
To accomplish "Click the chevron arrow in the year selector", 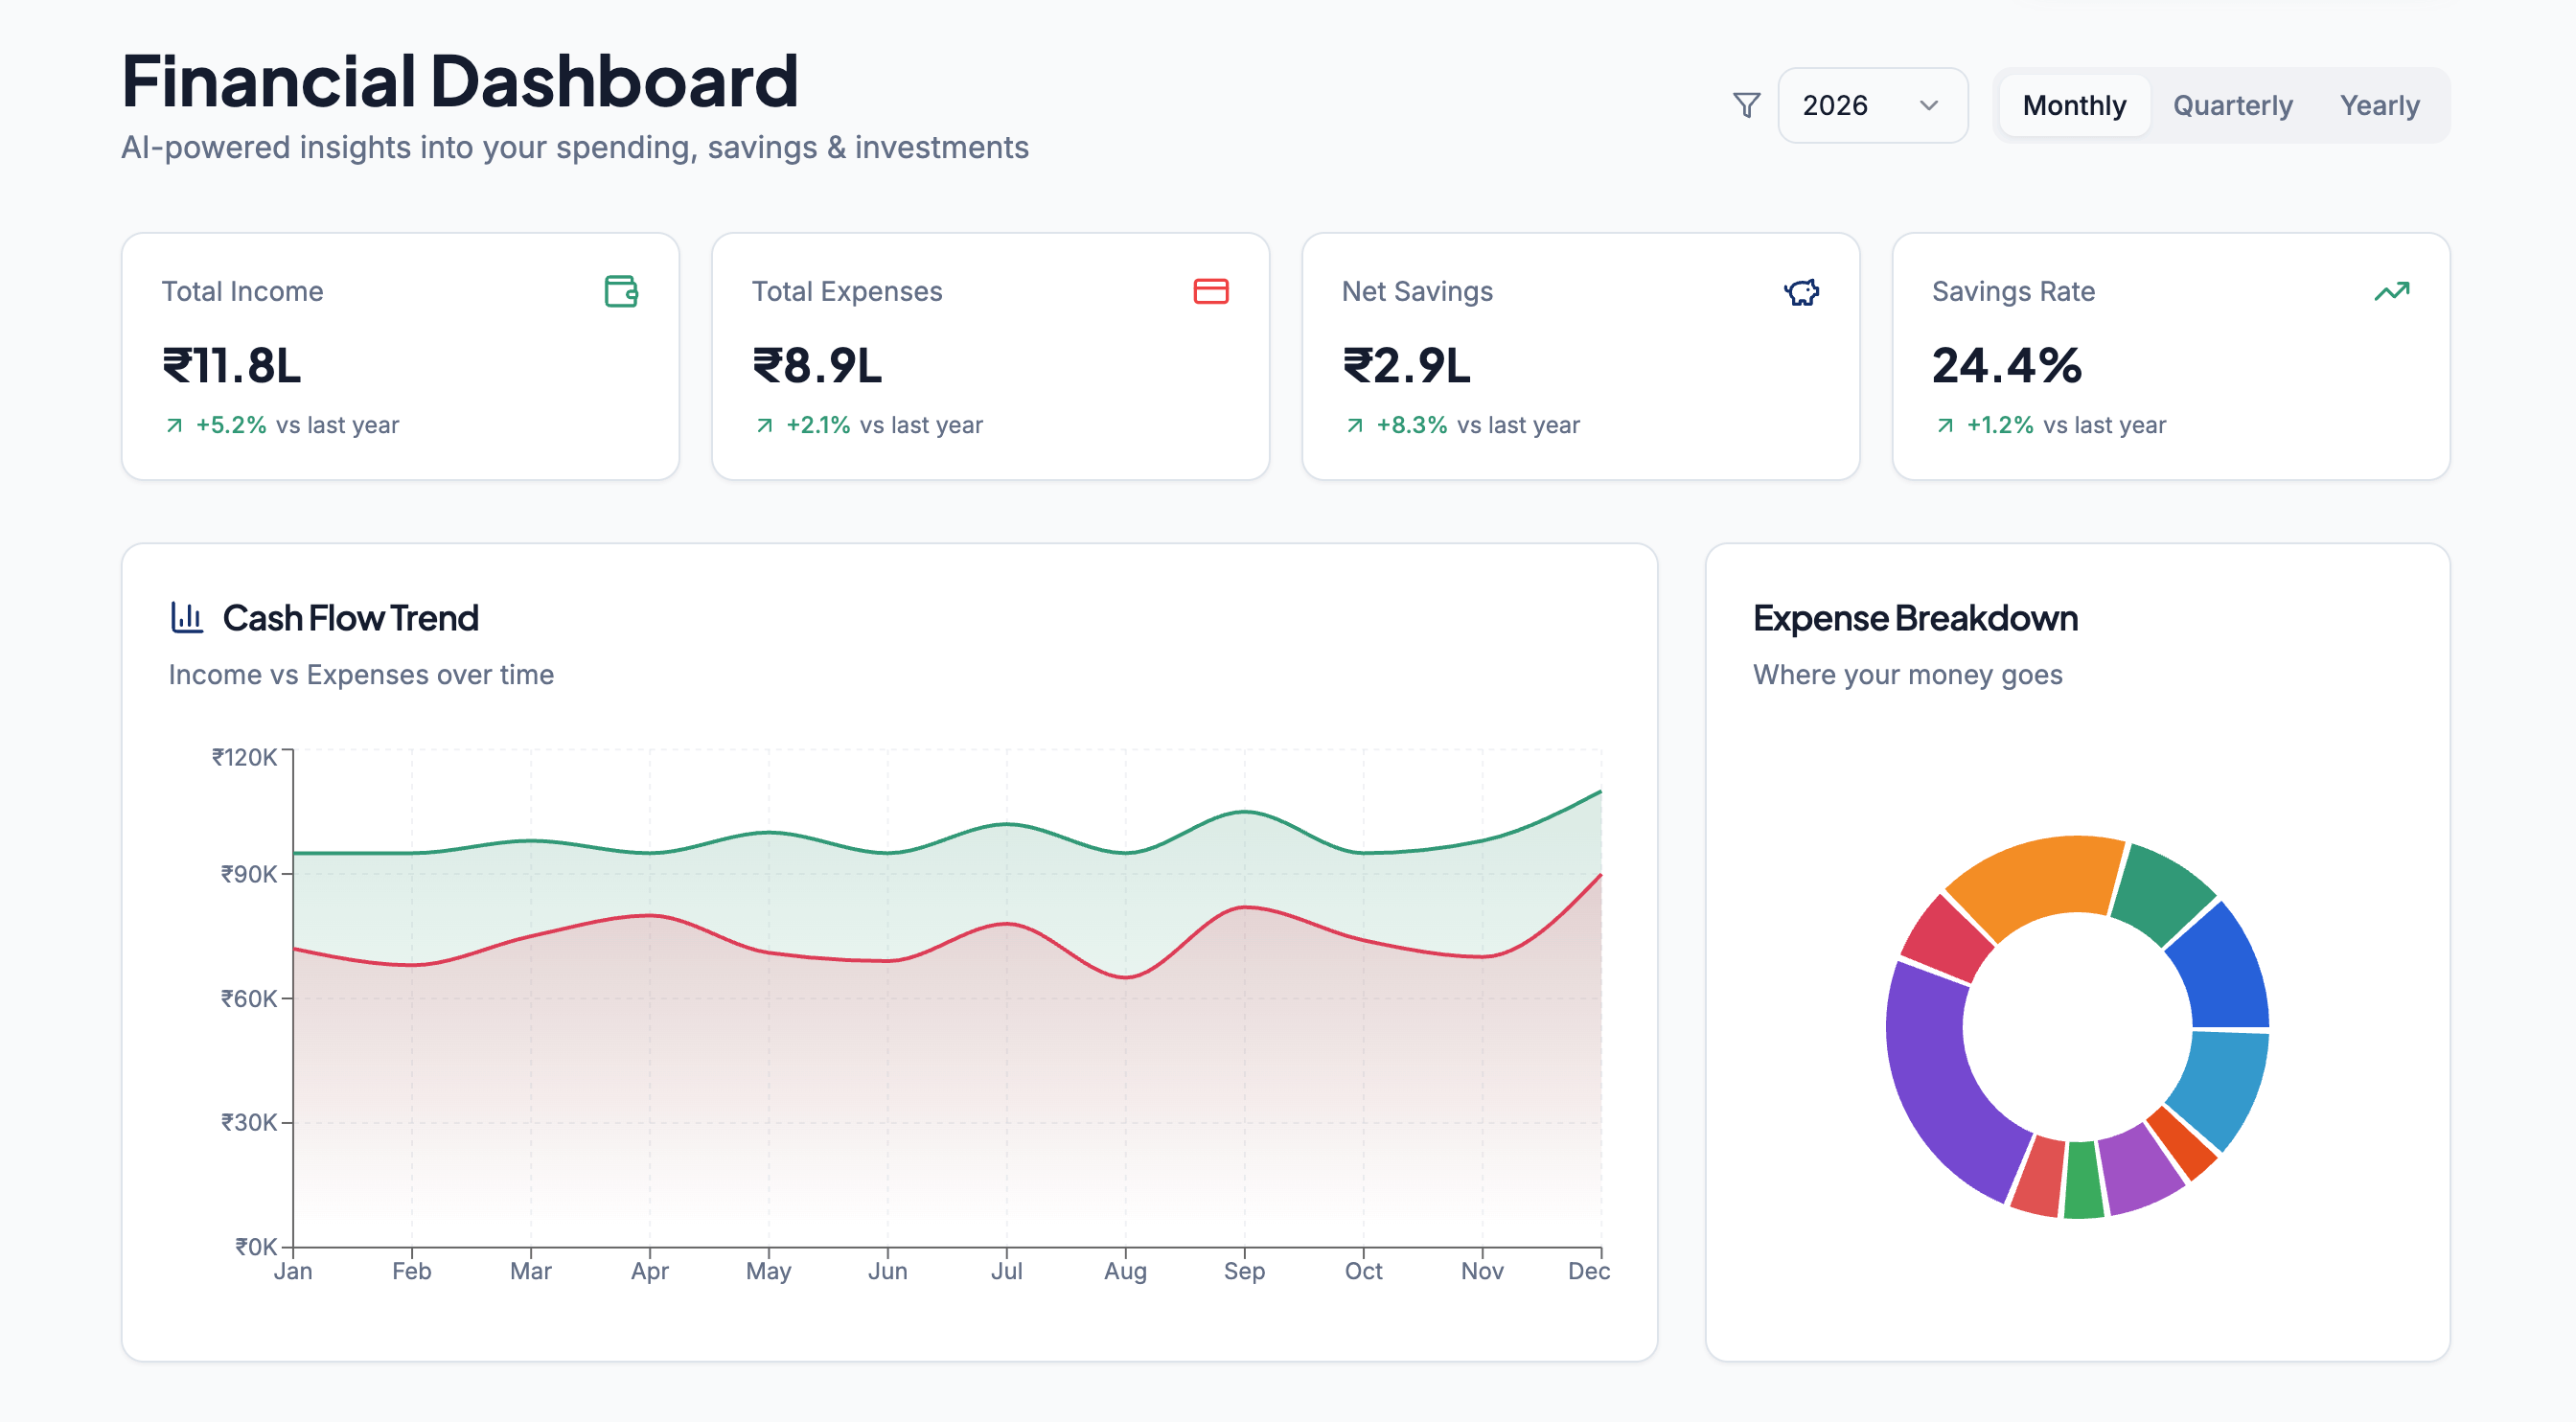I will pos(1928,105).
